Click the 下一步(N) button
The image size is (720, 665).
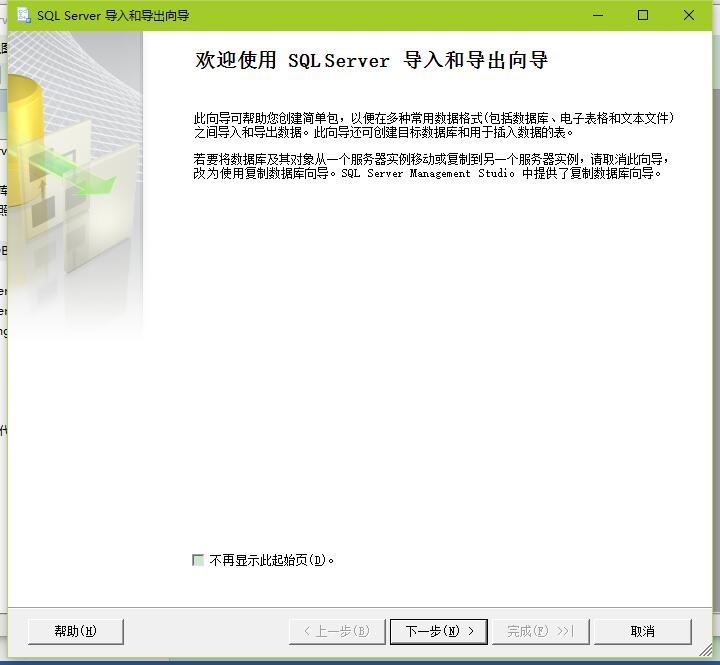click(439, 631)
